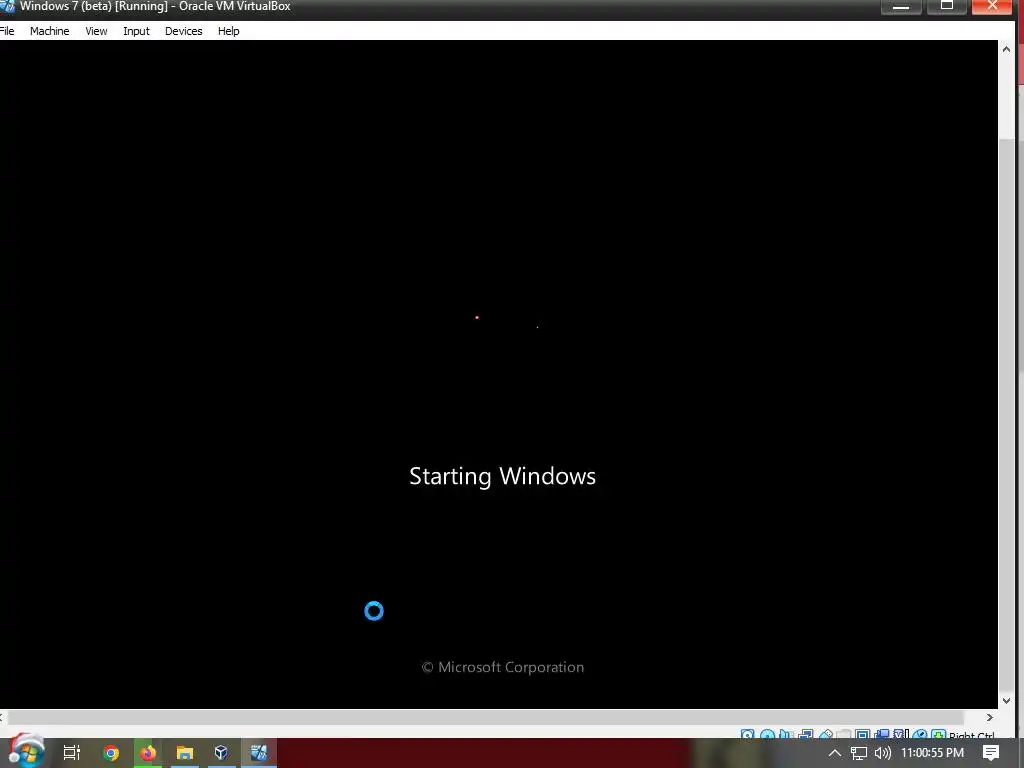
Task: Click inside the VM Starting Windows screen
Action: (x=499, y=374)
